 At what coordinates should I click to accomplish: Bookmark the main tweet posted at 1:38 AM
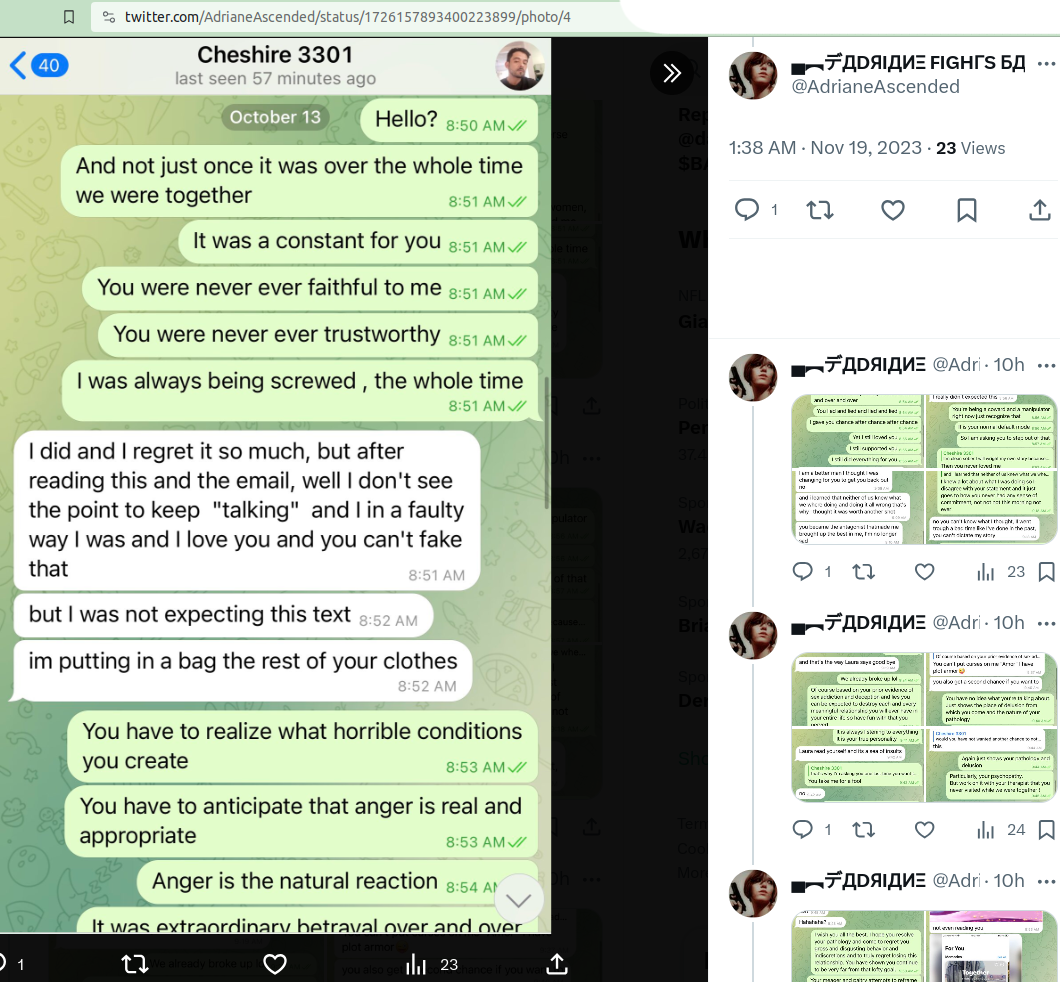coord(967,210)
